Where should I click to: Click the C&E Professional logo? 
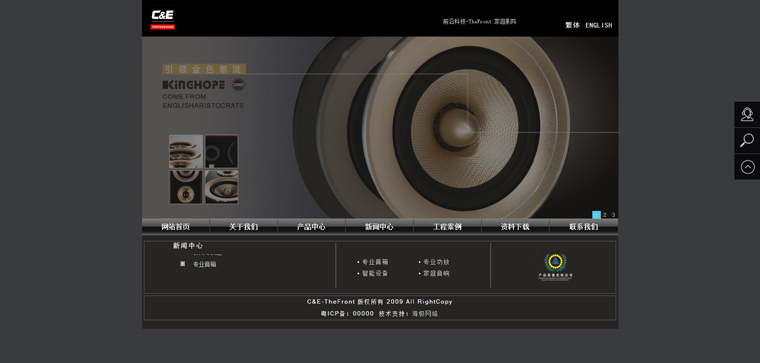162,19
